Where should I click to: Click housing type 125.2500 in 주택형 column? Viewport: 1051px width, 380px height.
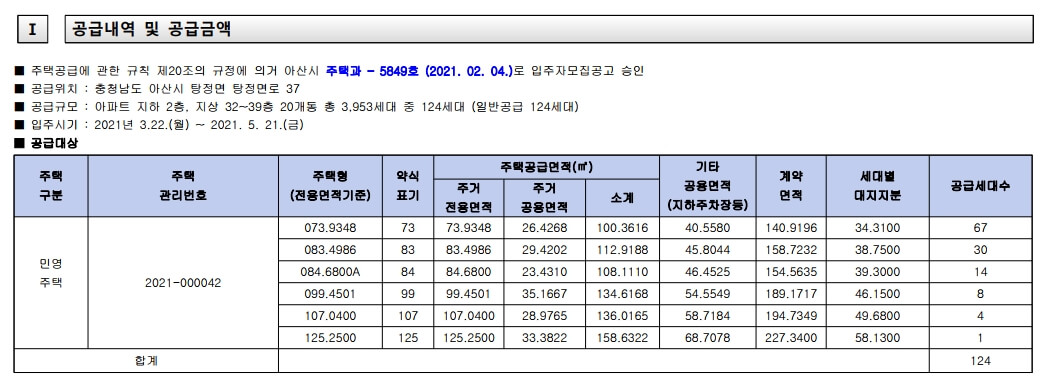(330, 338)
